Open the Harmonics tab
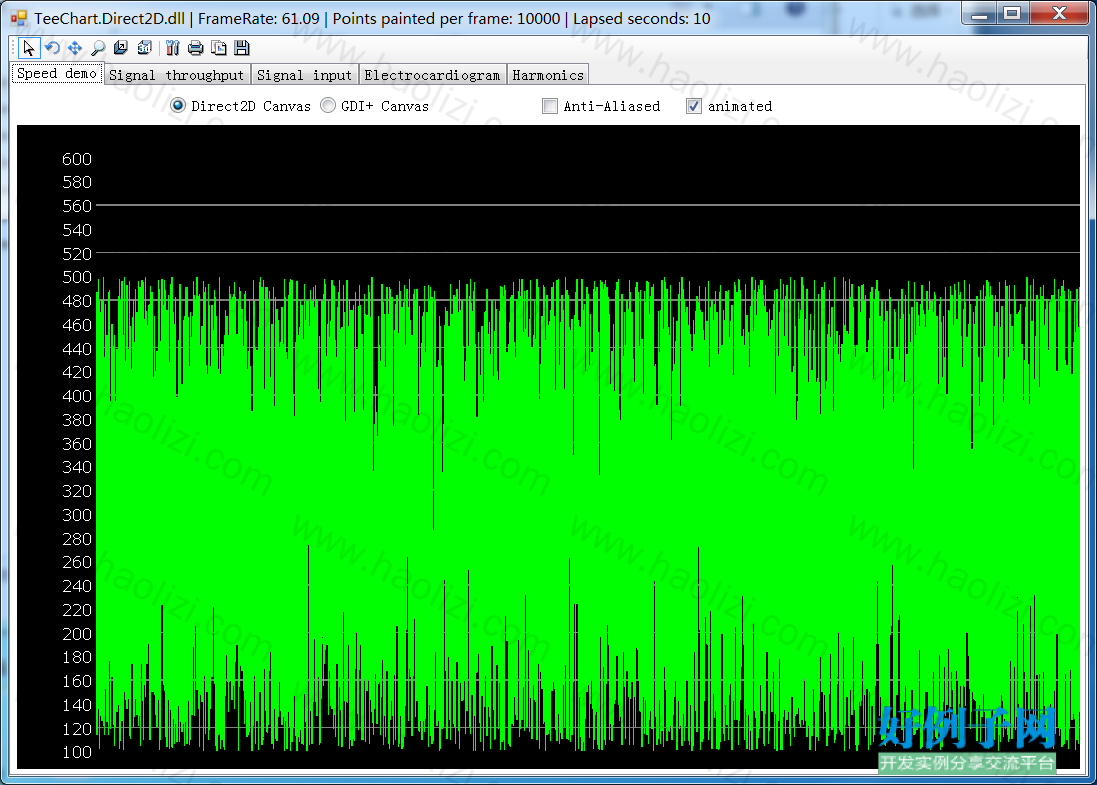Image resolution: width=1097 pixels, height=785 pixels. coord(548,75)
